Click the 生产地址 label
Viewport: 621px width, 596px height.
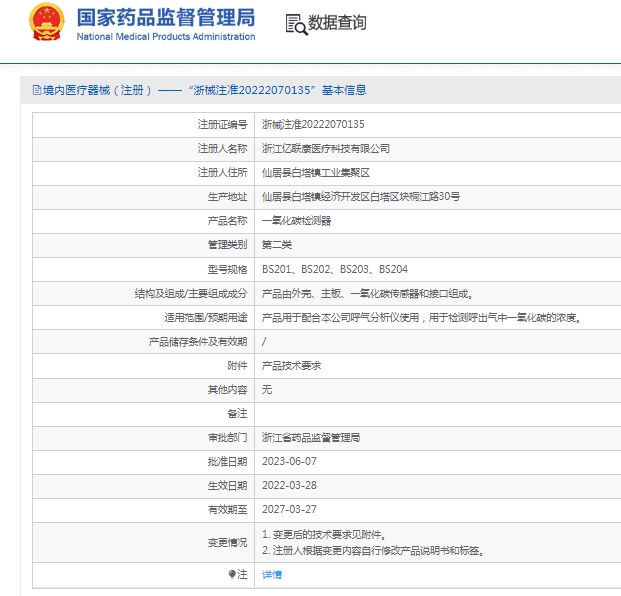coord(227,196)
